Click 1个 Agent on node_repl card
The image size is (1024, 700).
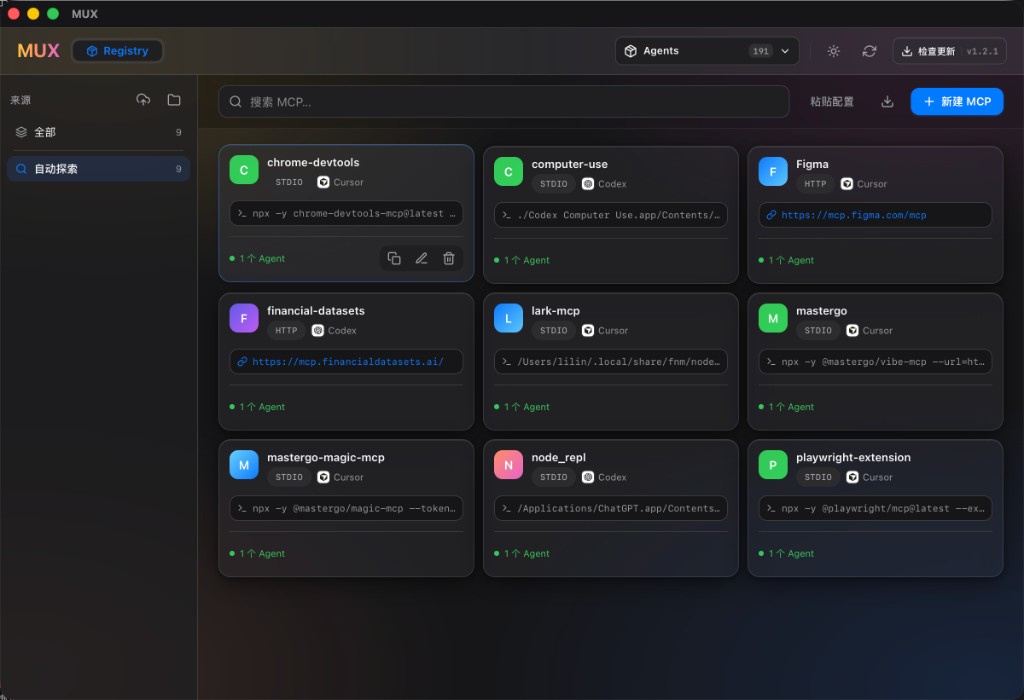(522, 554)
